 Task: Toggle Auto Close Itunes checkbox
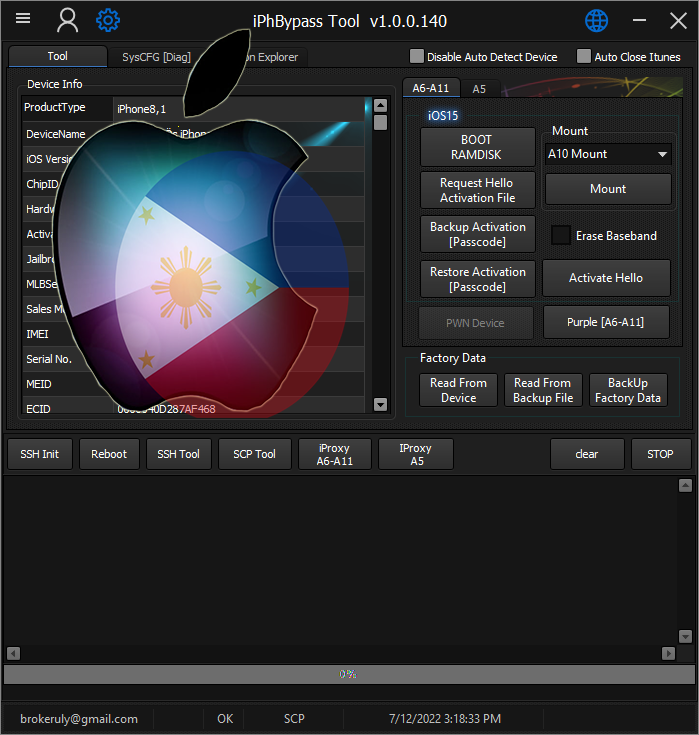(x=584, y=56)
